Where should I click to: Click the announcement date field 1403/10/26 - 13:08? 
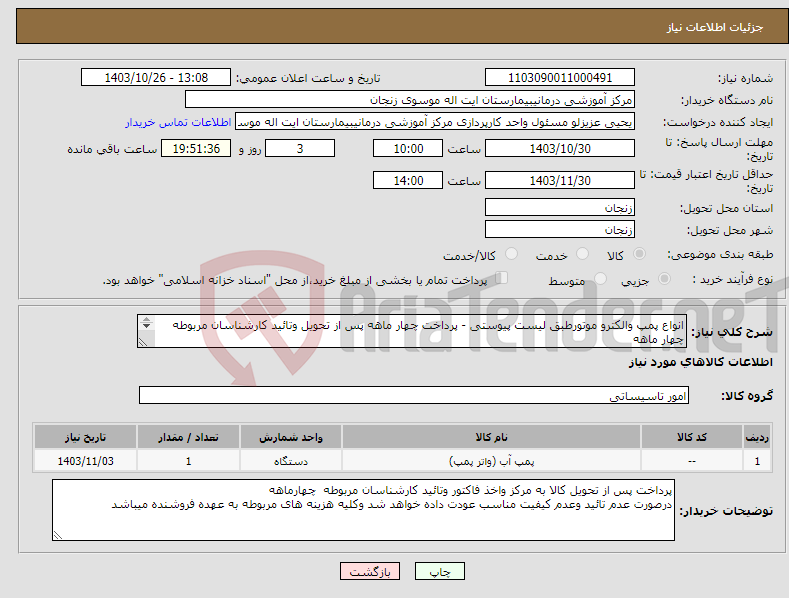click(156, 78)
